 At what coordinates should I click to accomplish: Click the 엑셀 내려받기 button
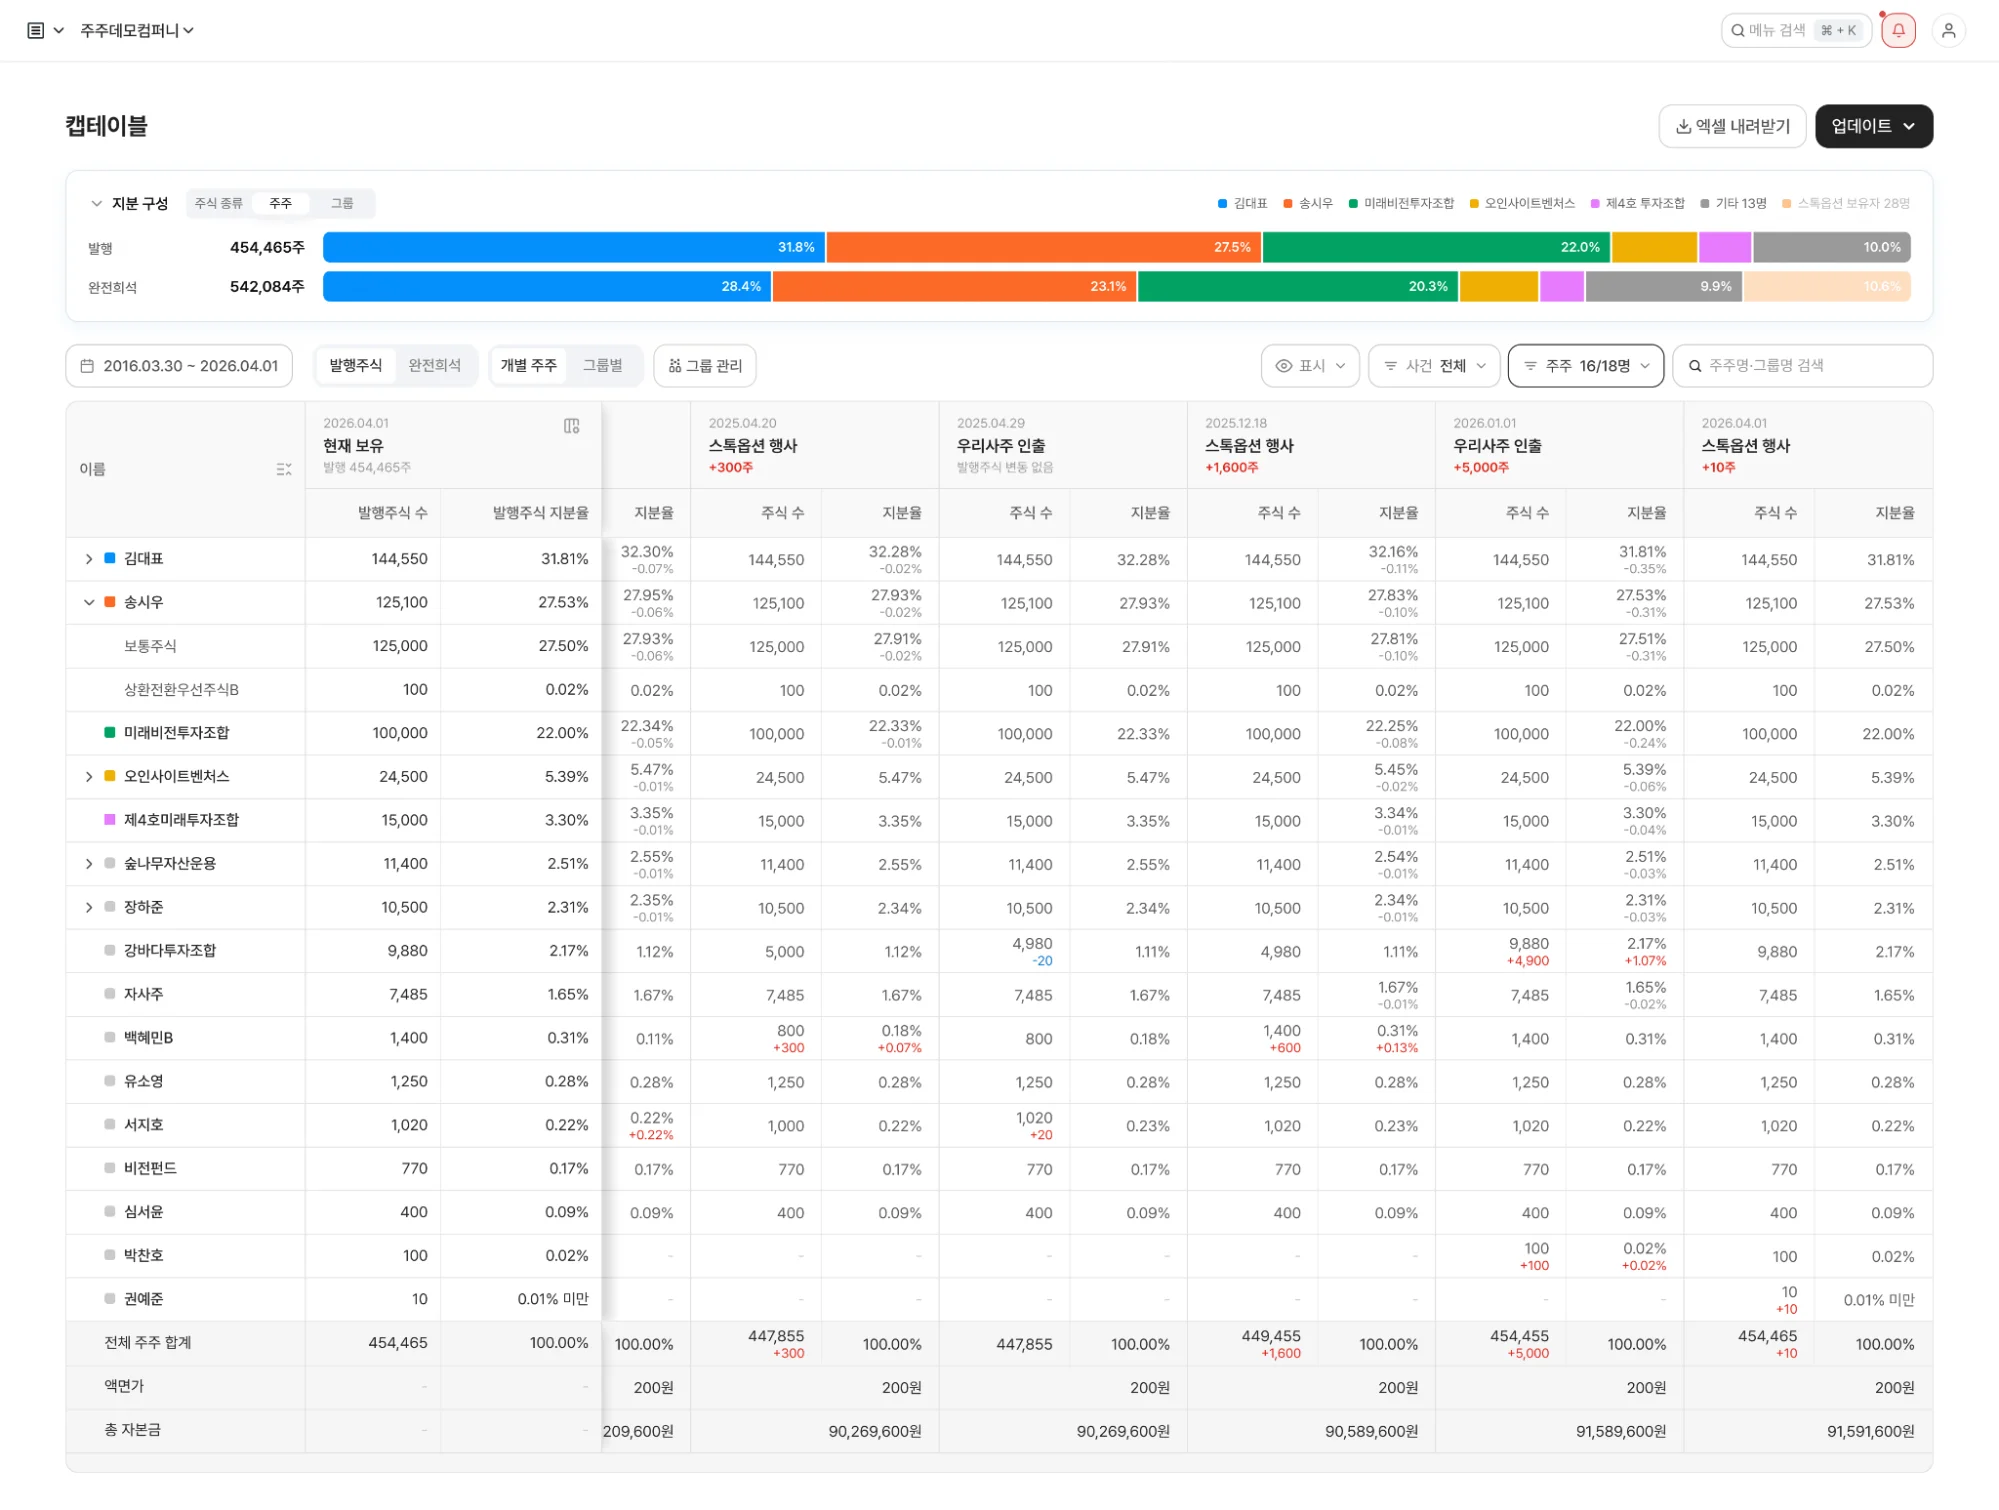pos(1732,127)
